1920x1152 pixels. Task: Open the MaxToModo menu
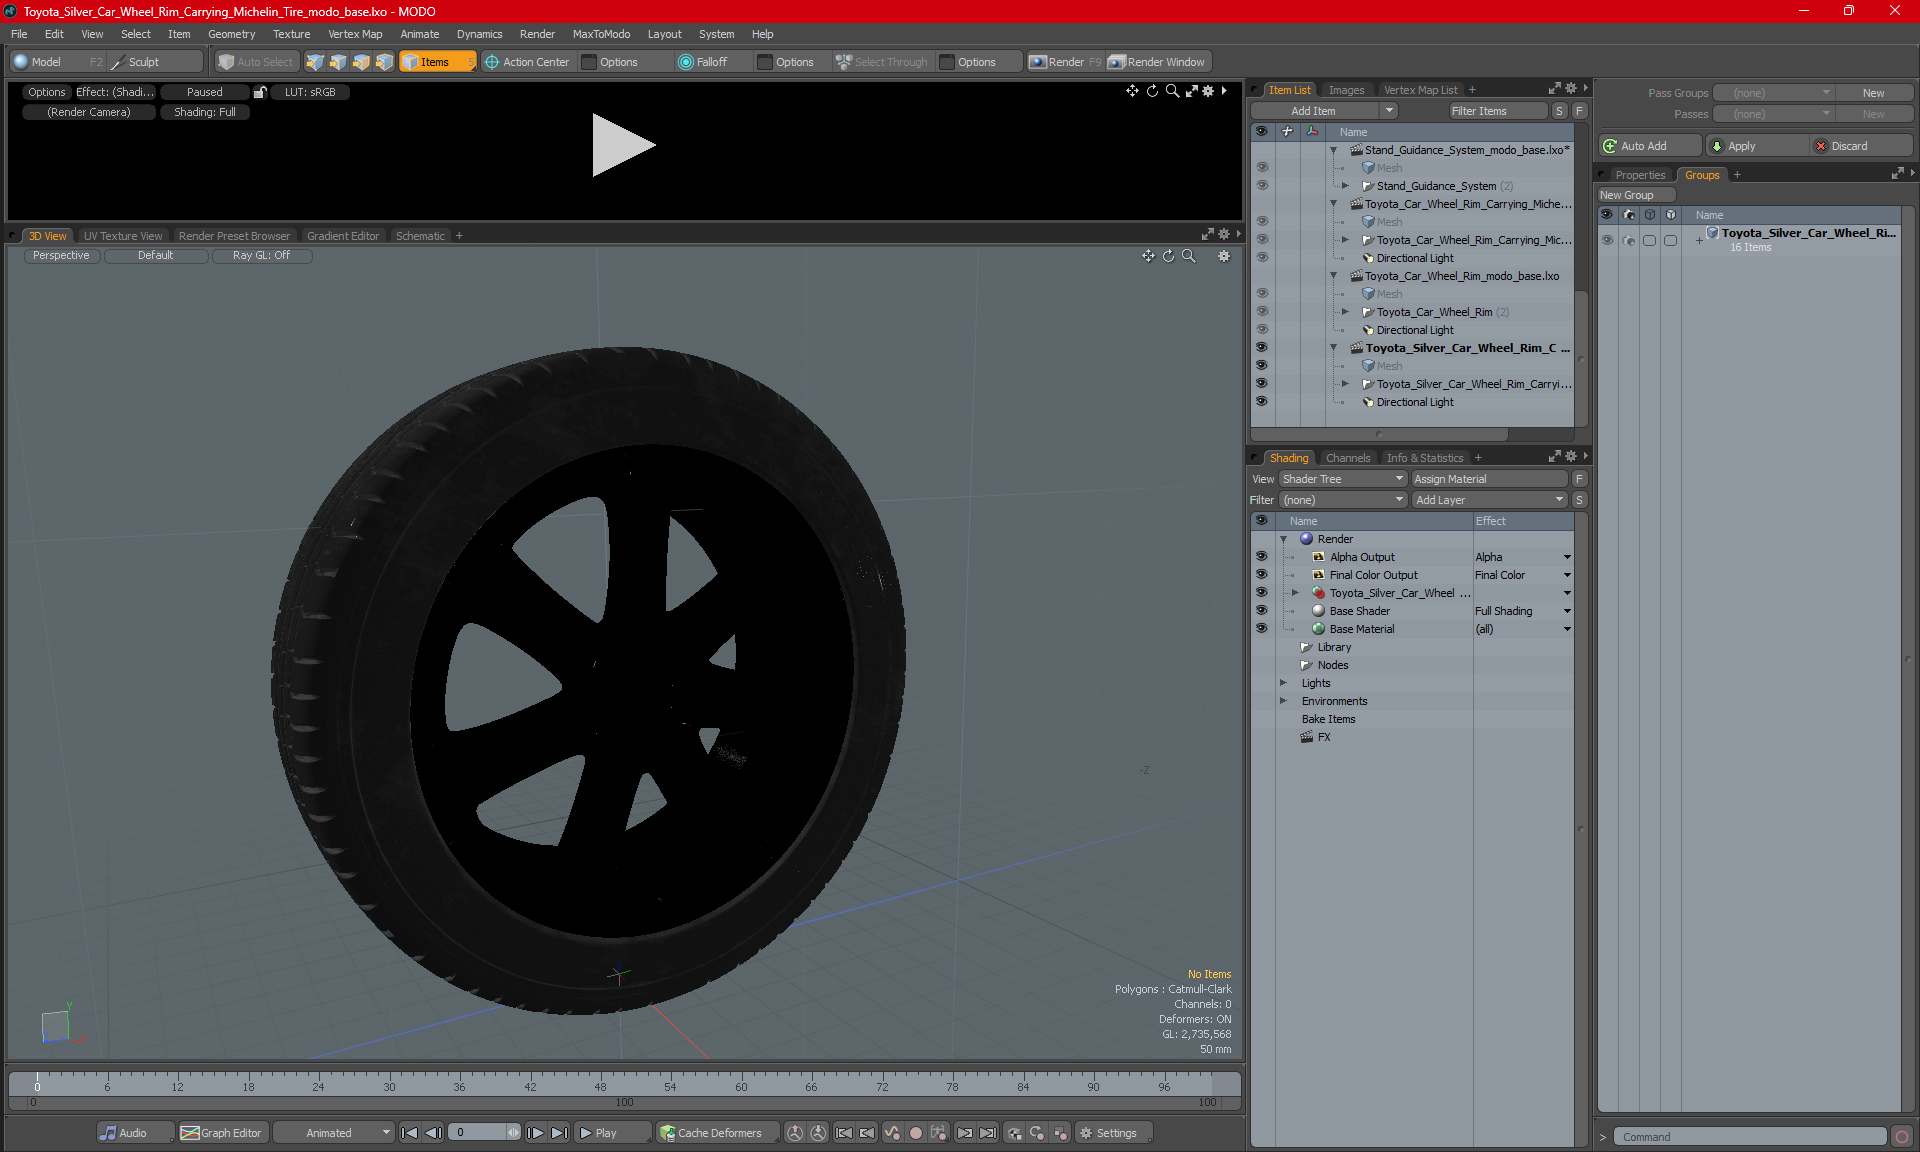pyautogui.click(x=601, y=34)
